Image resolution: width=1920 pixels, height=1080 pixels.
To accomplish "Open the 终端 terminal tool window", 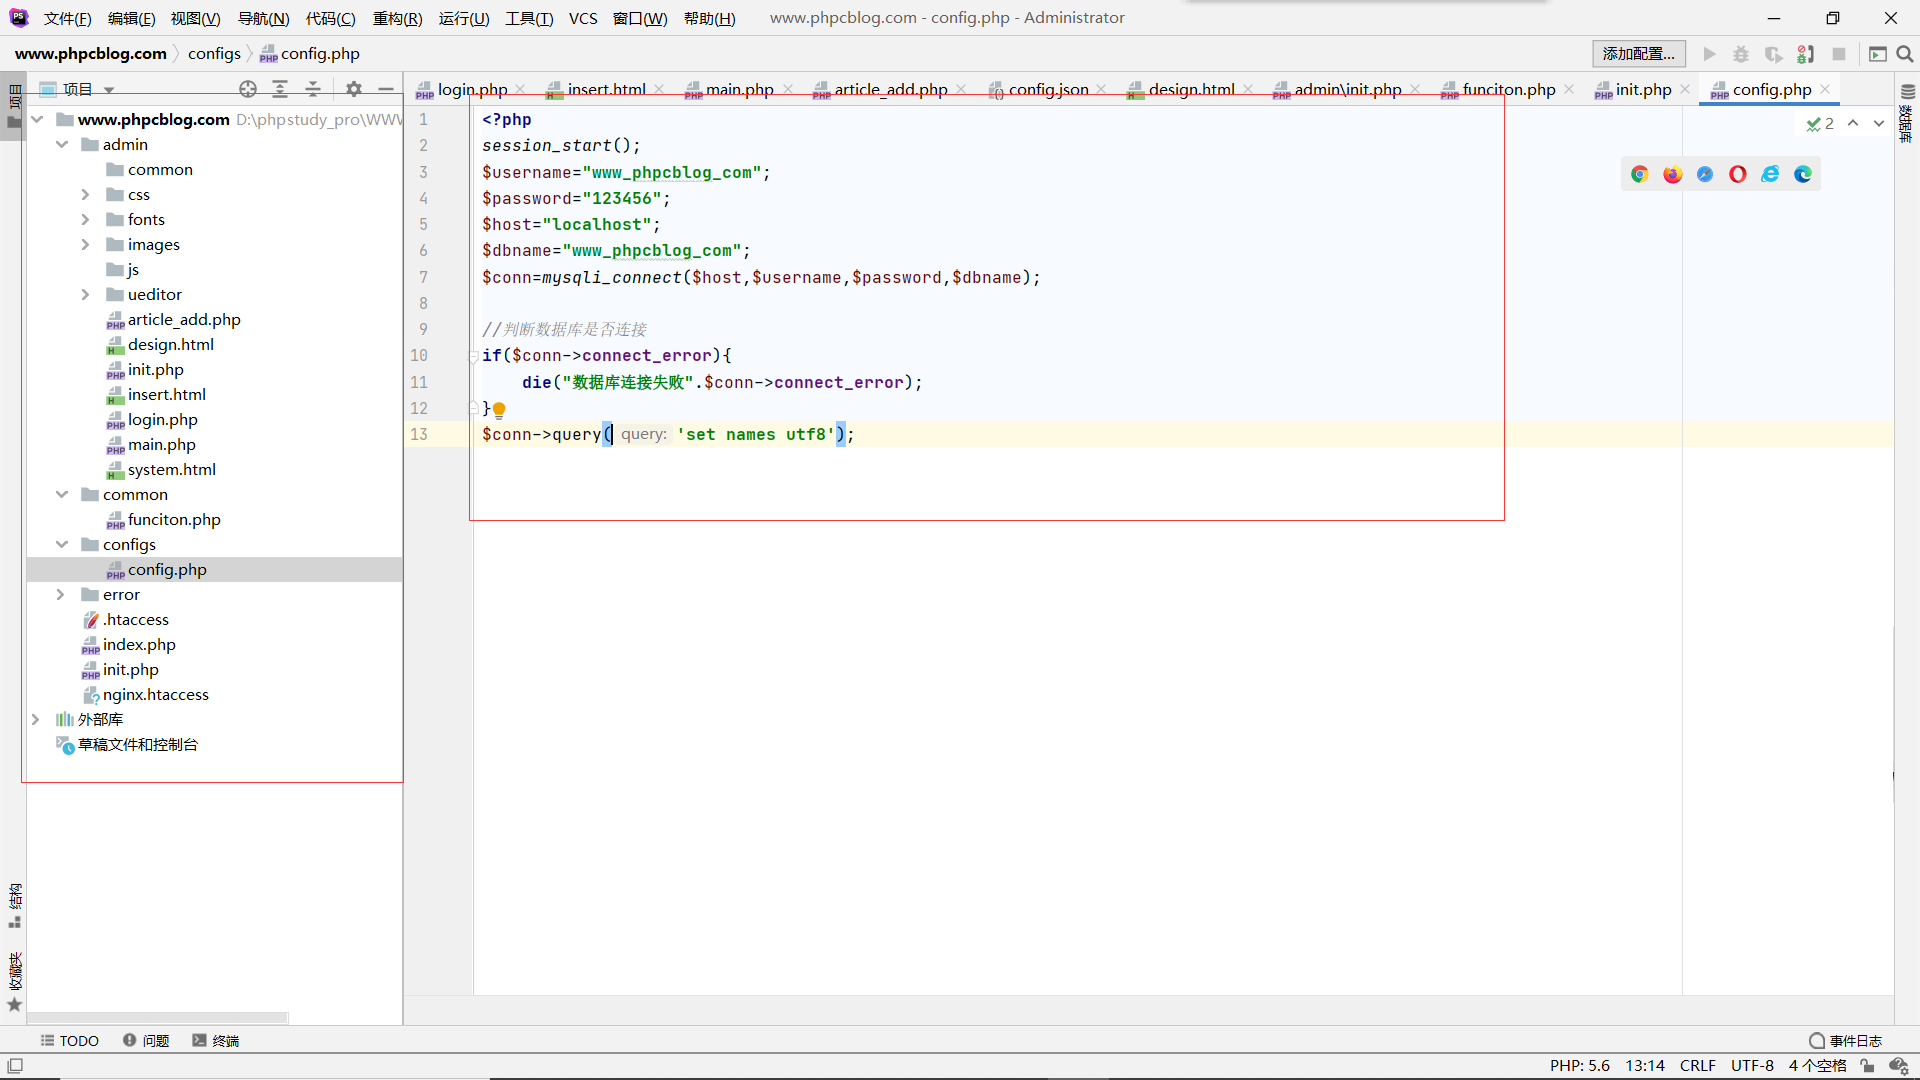I will pyautogui.click(x=216, y=1041).
